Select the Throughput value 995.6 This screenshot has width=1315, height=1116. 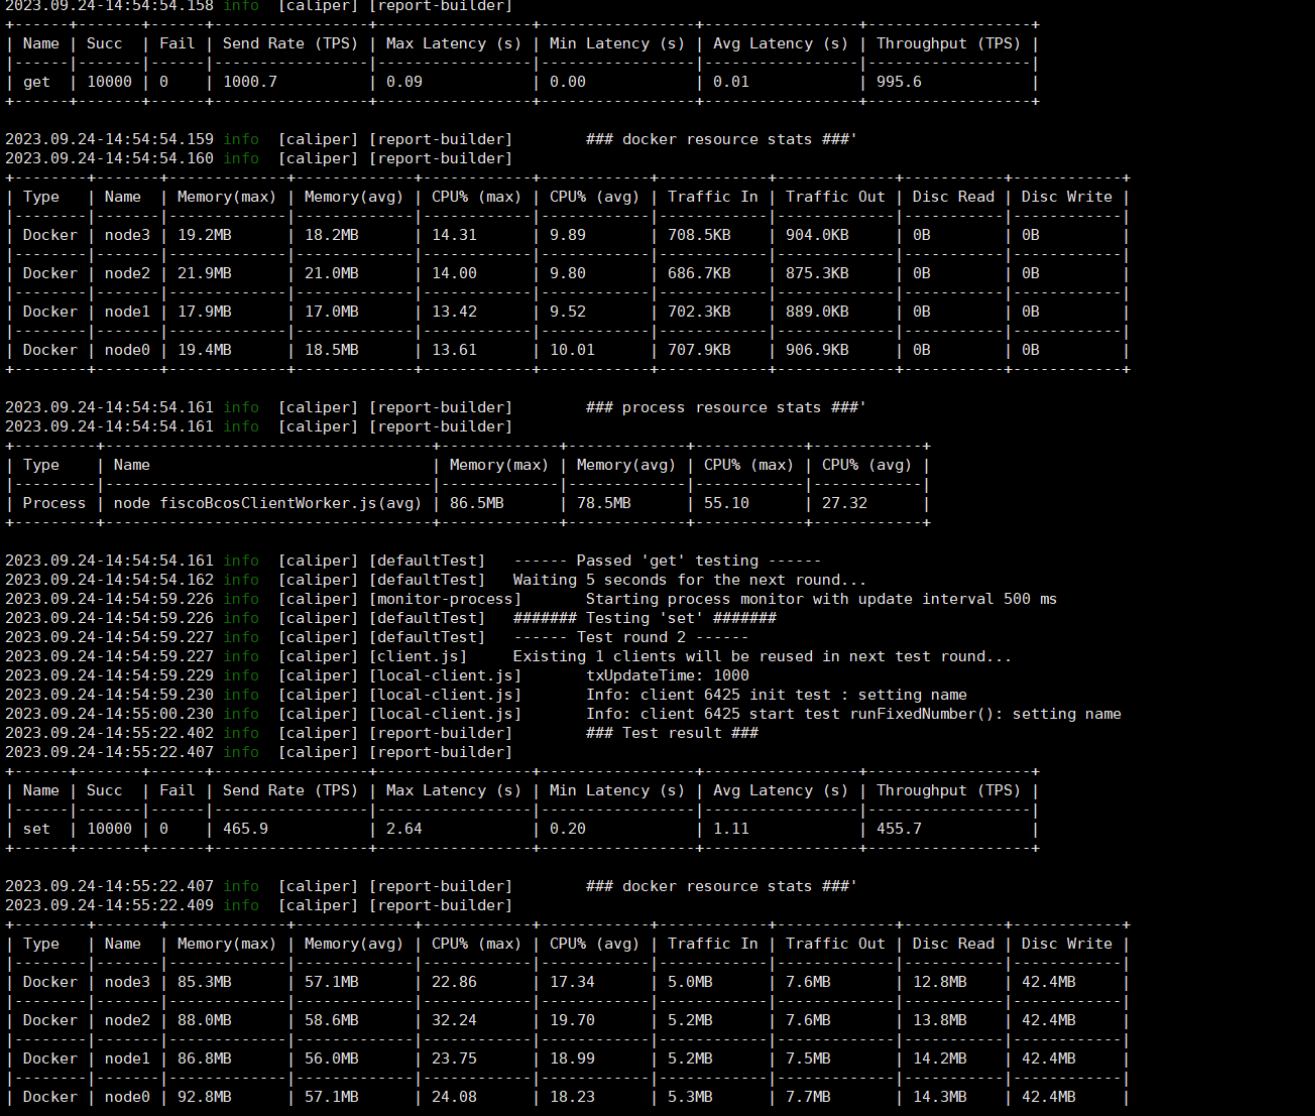pos(899,82)
